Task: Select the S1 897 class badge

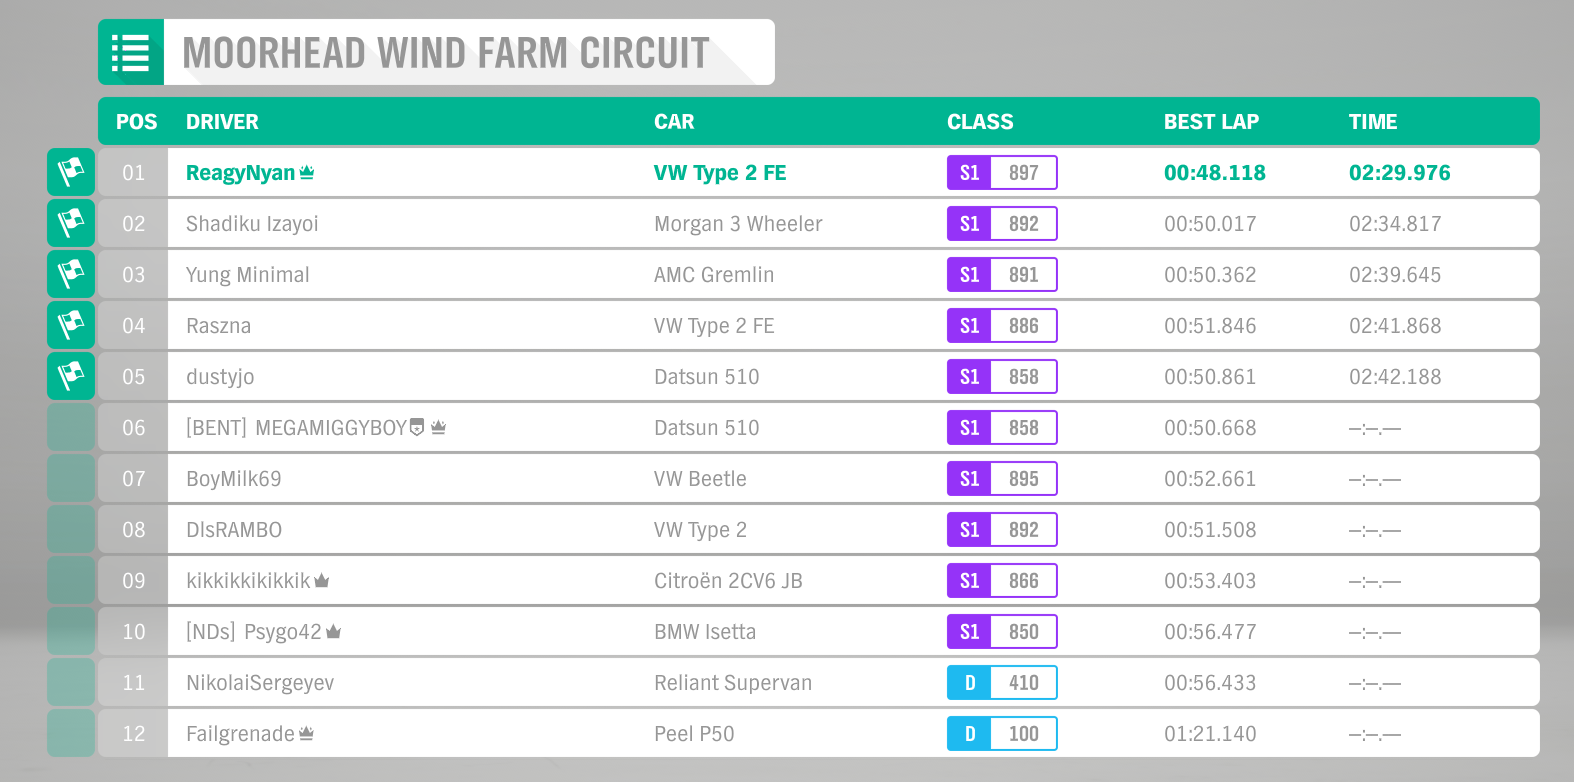Action: [1002, 172]
